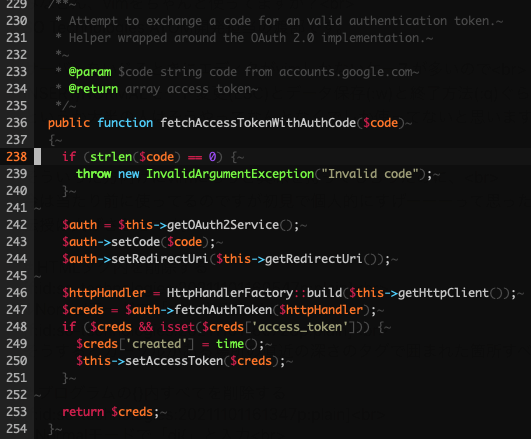Image resolution: width=531 pixels, height=439 pixels.
Task: Click line number 236 in the gutter
Action: point(17,123)
